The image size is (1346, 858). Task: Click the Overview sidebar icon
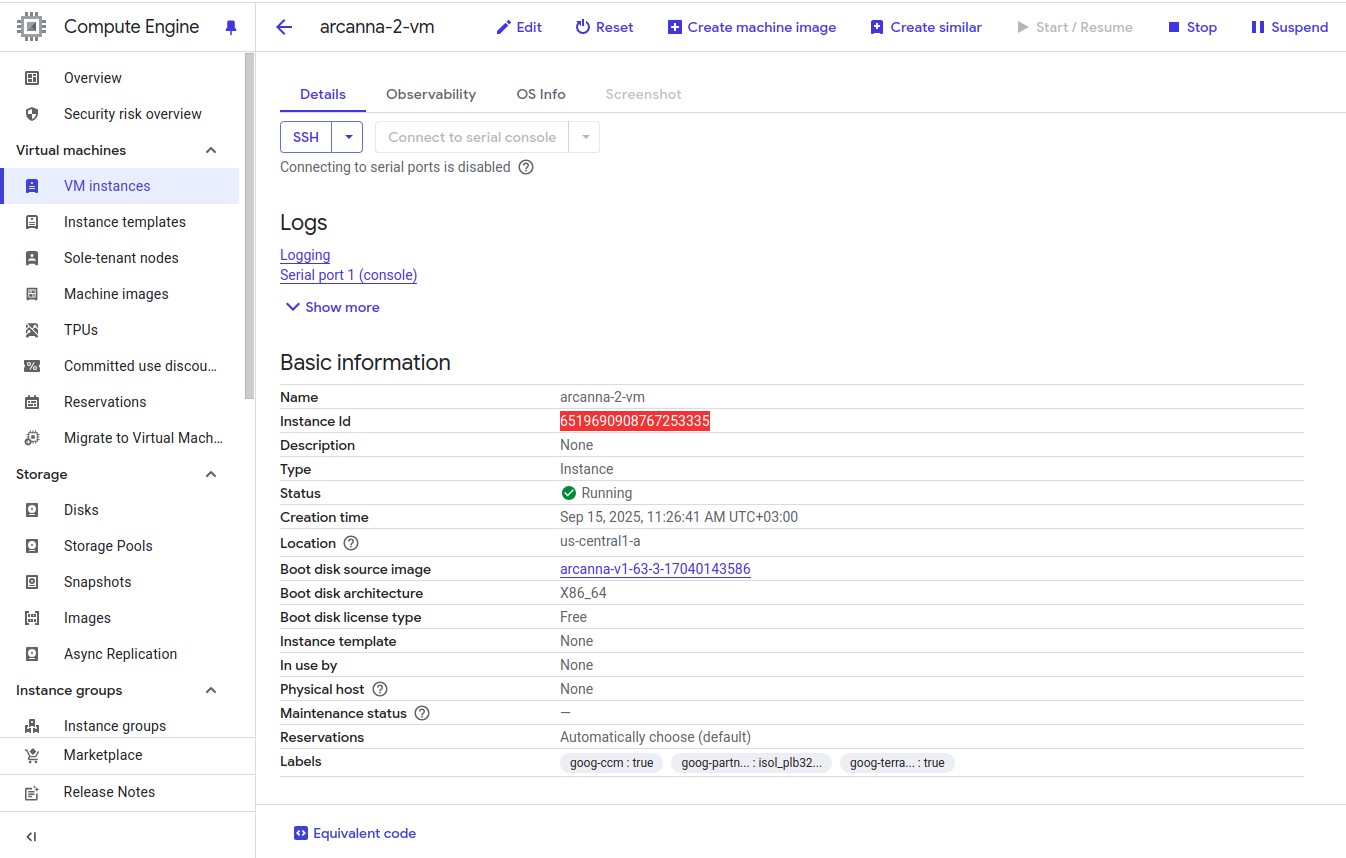[32, 78]
